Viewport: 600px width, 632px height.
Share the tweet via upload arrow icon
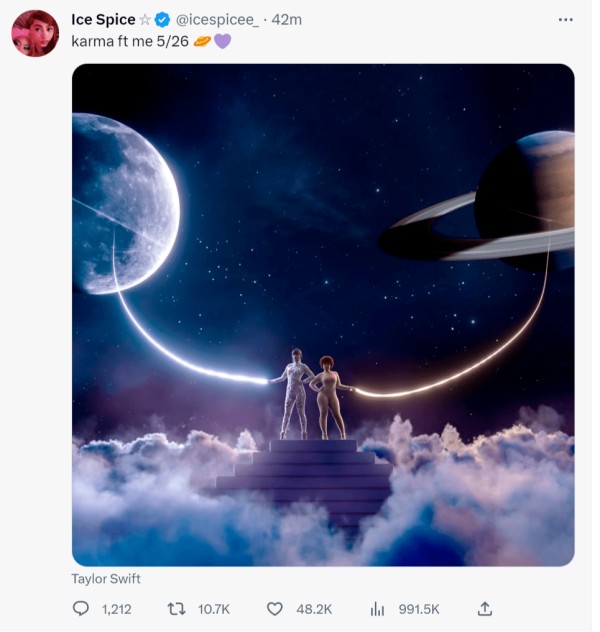485,608
